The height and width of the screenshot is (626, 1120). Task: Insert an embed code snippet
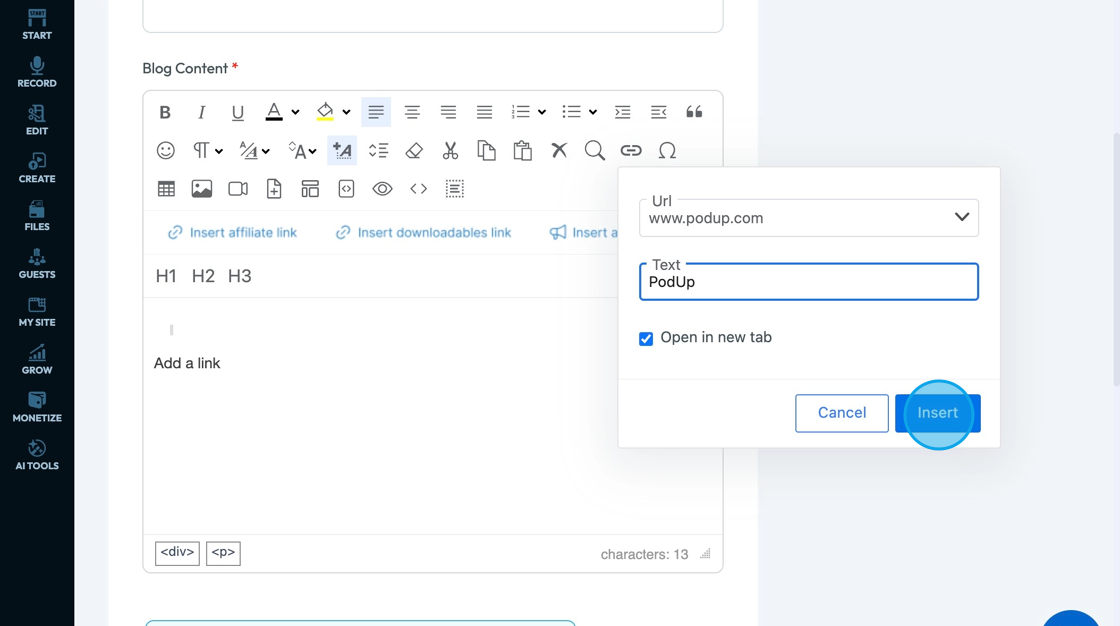coord(346,189)
